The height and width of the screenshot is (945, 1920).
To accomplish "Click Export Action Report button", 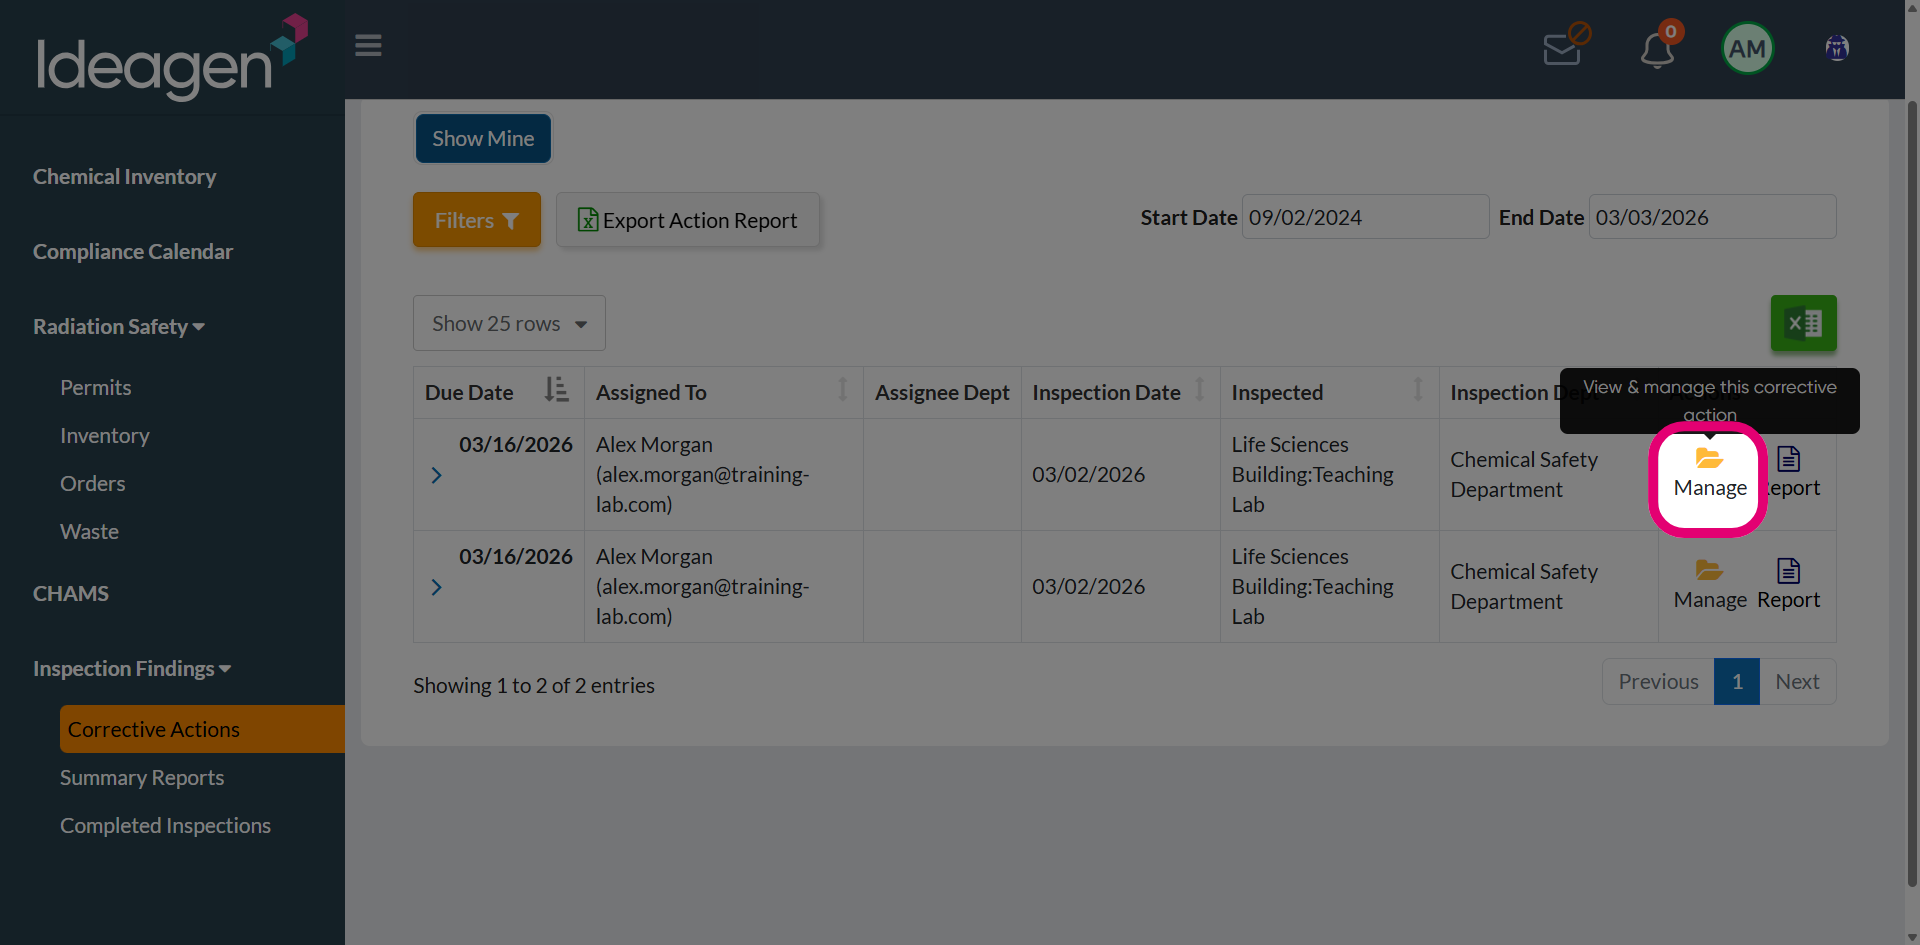I will 687,220.
